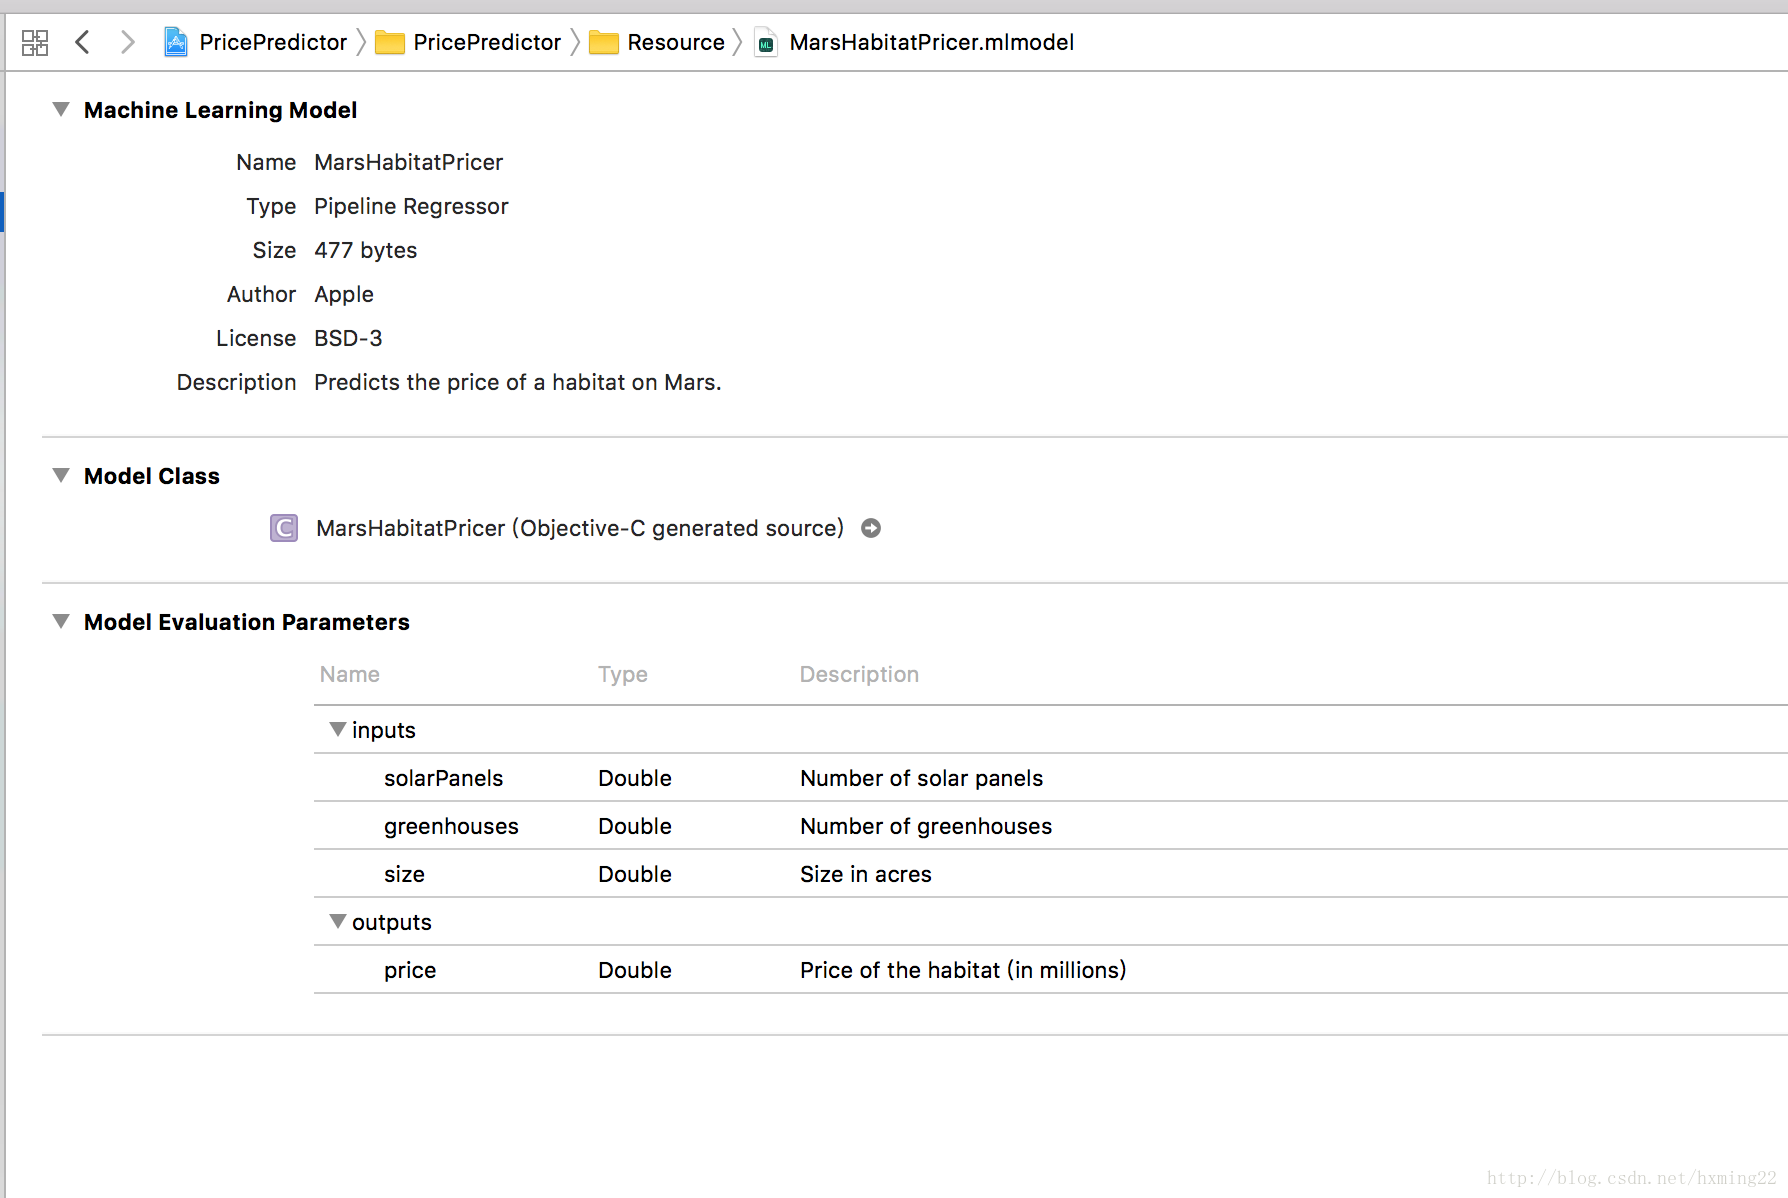Click the class icon beside MarsHabitatPricer source
This screenshot has width=1788, height=1198.
click(284, 528)
